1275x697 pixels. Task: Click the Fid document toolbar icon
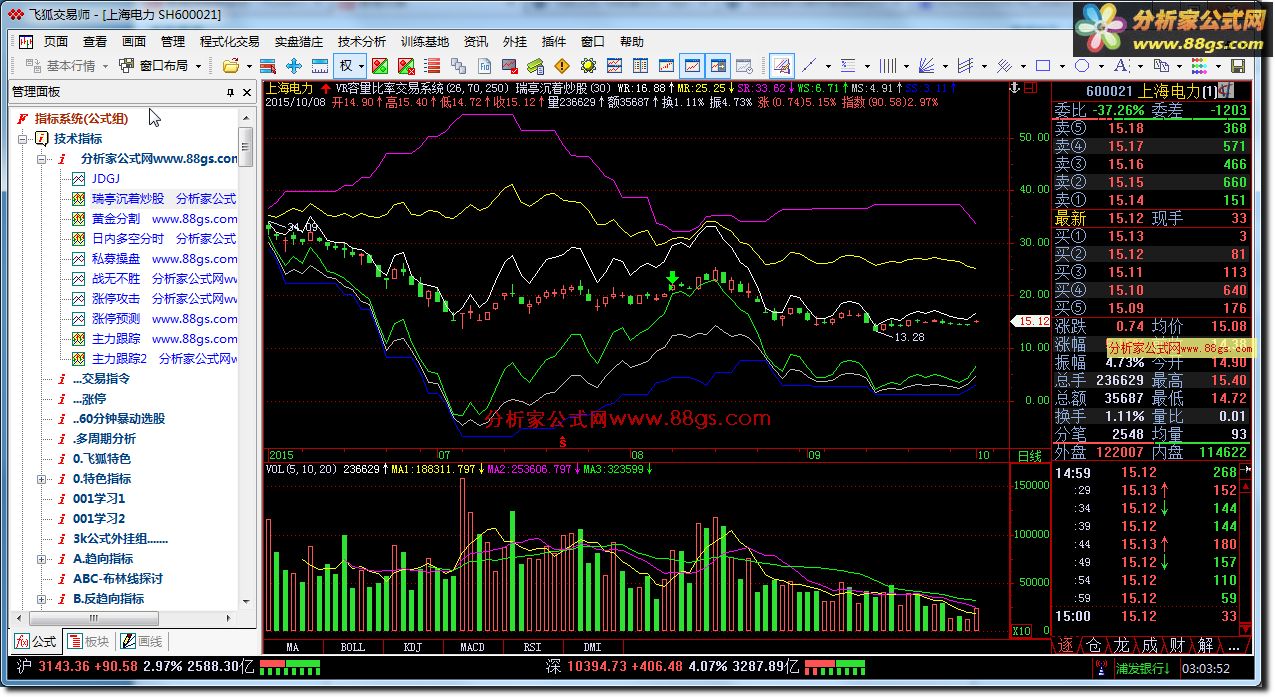pos(484,66)
